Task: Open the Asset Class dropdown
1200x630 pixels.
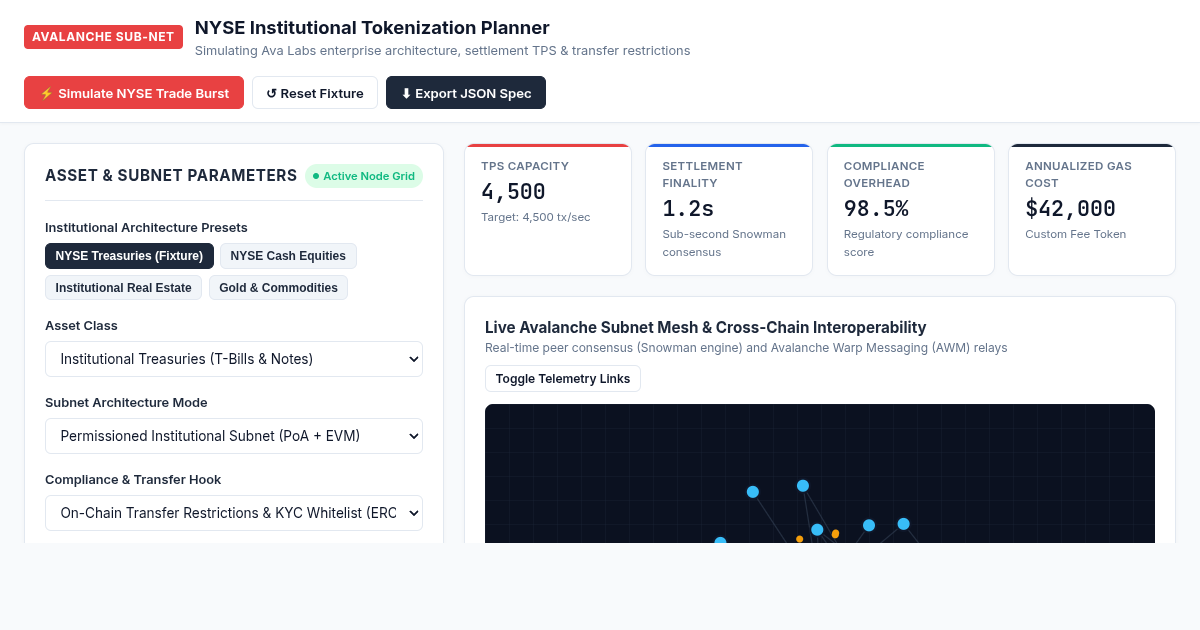Action: [x=234, y=359]
